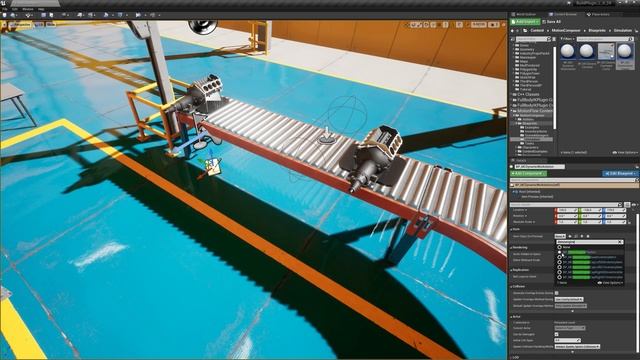Open the Settings toolbar icon
Screen dimensions: 640x360
[x=64, y=15]
